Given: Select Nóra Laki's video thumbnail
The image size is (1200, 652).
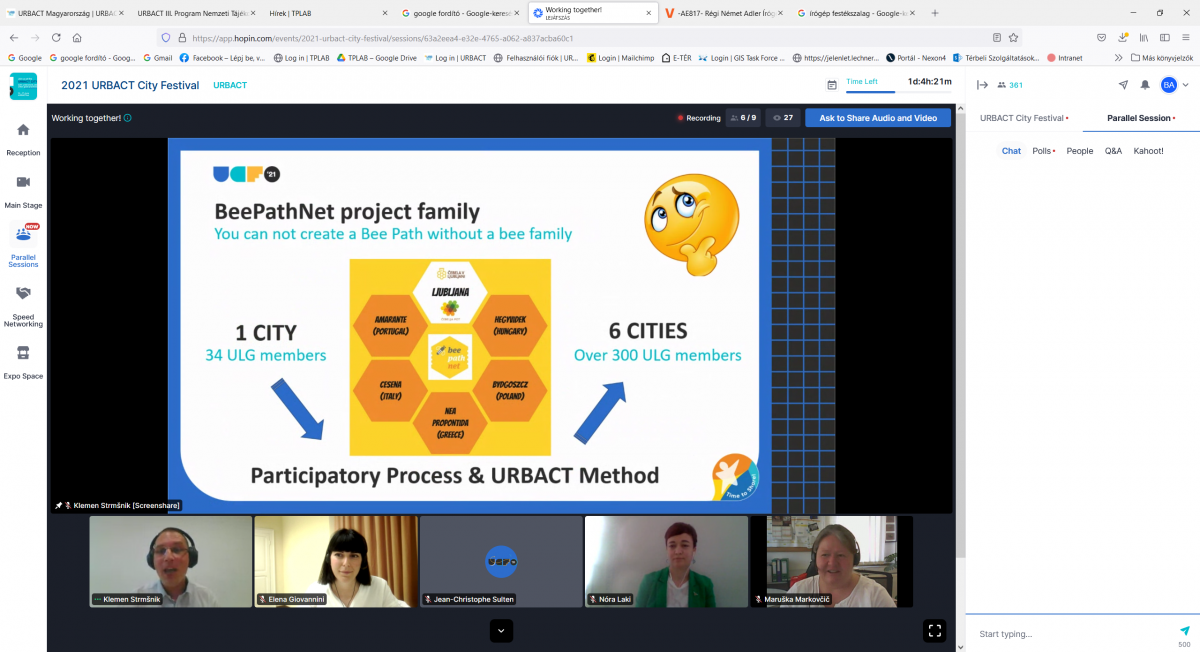Looking at the screenshot, I should (x=666, y=561).
